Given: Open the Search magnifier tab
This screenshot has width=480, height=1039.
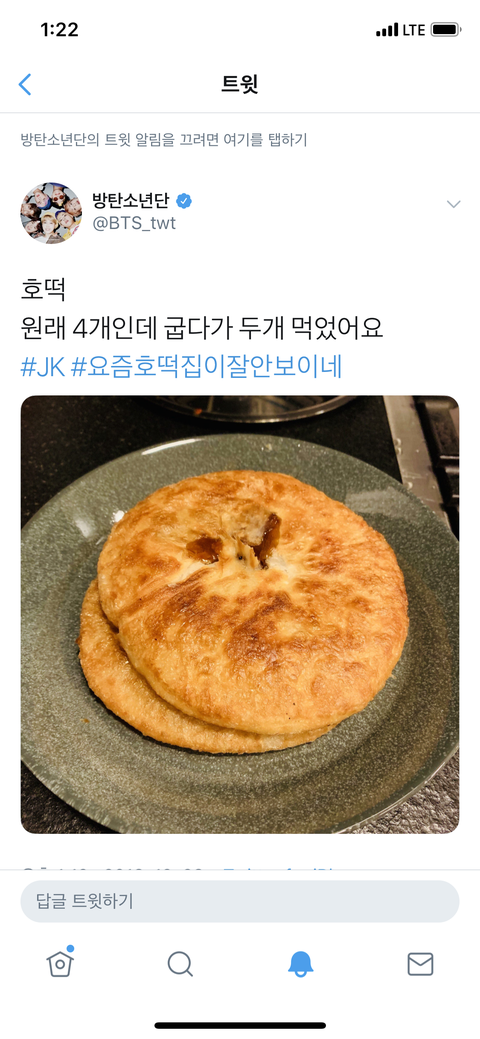Looking at the screenshot, I should pos(180,964).
